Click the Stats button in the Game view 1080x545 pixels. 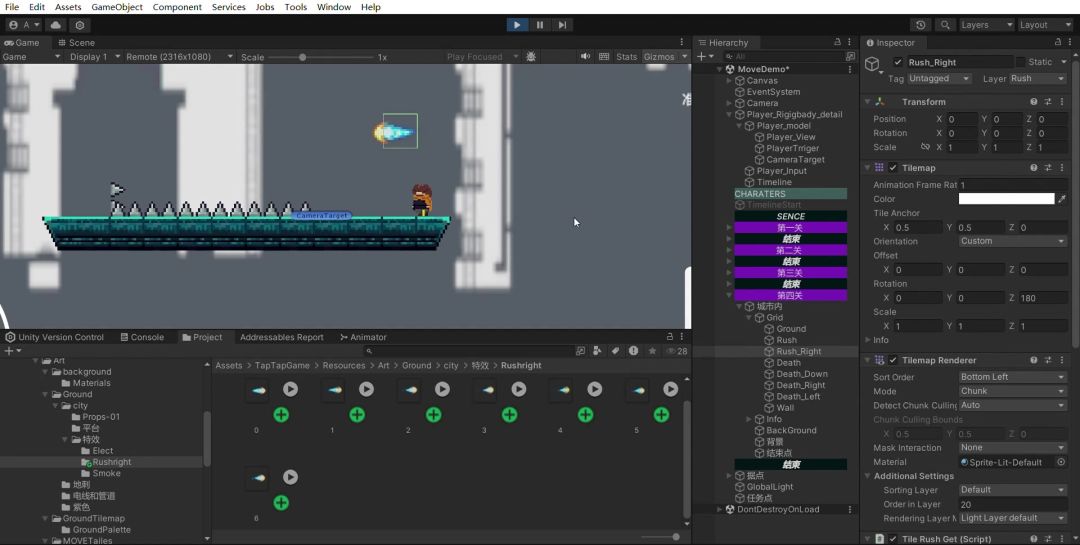coord(626,57)
